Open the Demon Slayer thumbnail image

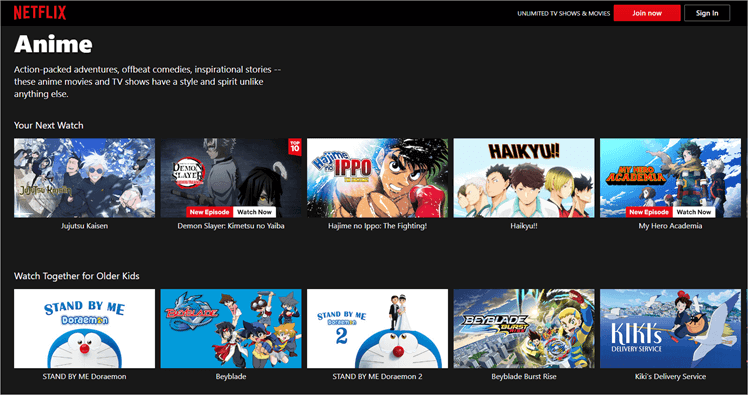[231, 178]
